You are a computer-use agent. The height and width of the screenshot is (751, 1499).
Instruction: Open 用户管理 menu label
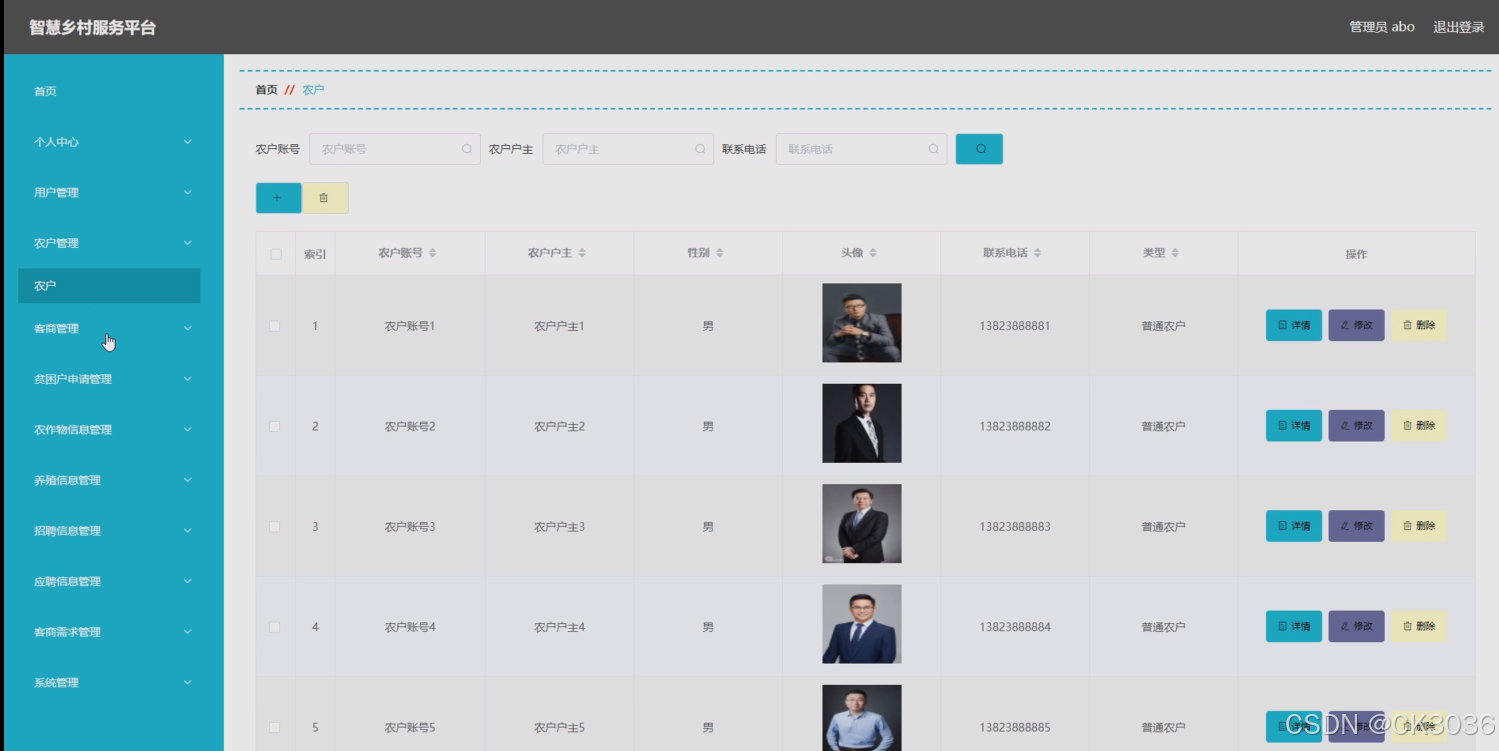pyautogui.click(x=56, y=192)
